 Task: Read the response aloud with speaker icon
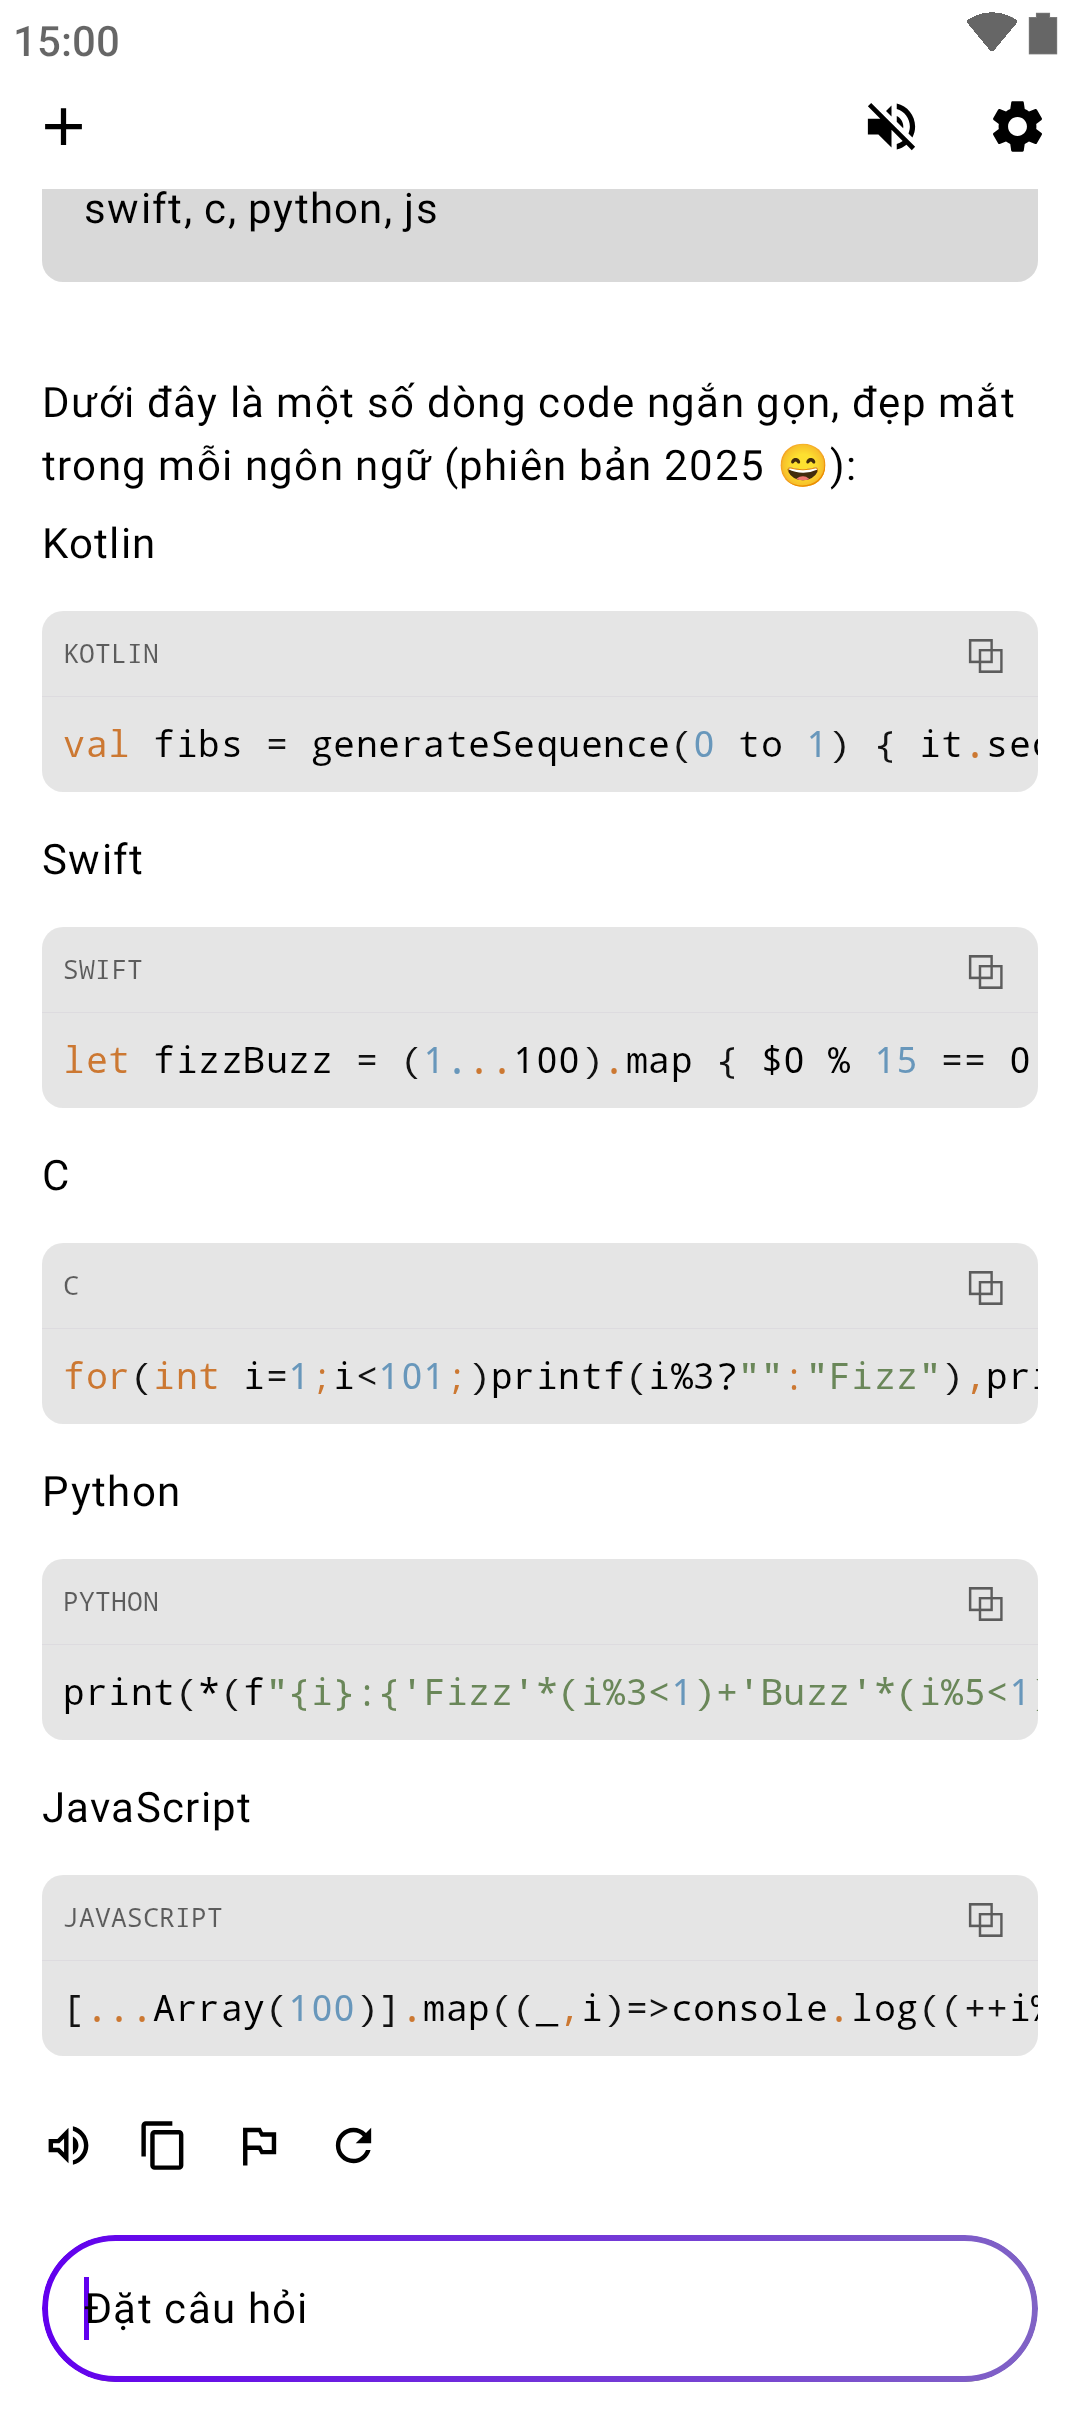(69, 2145)
